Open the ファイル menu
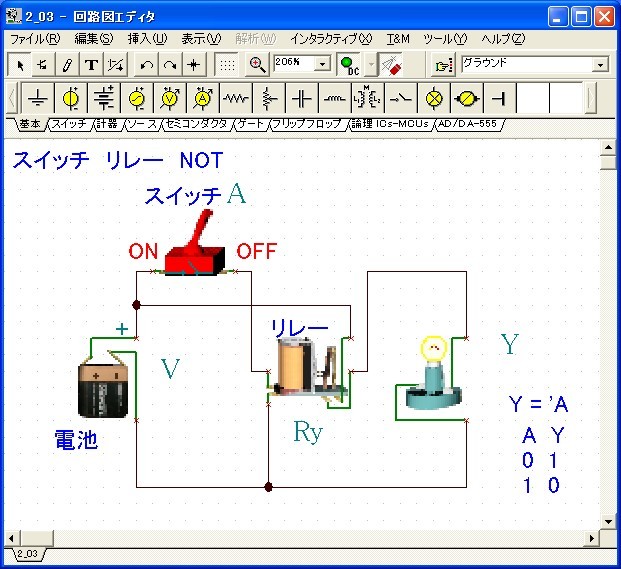This screenshot has width=621, height=569. pos(34,38)
